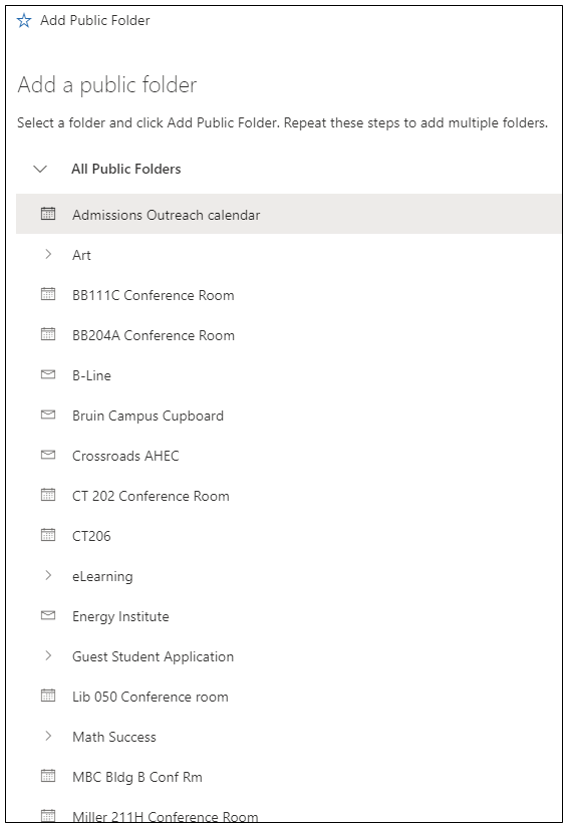This screenshot has height=829, width=569.
Task: Click calendar icon next to BB111C Conference Room
Action: coord(48,294)
